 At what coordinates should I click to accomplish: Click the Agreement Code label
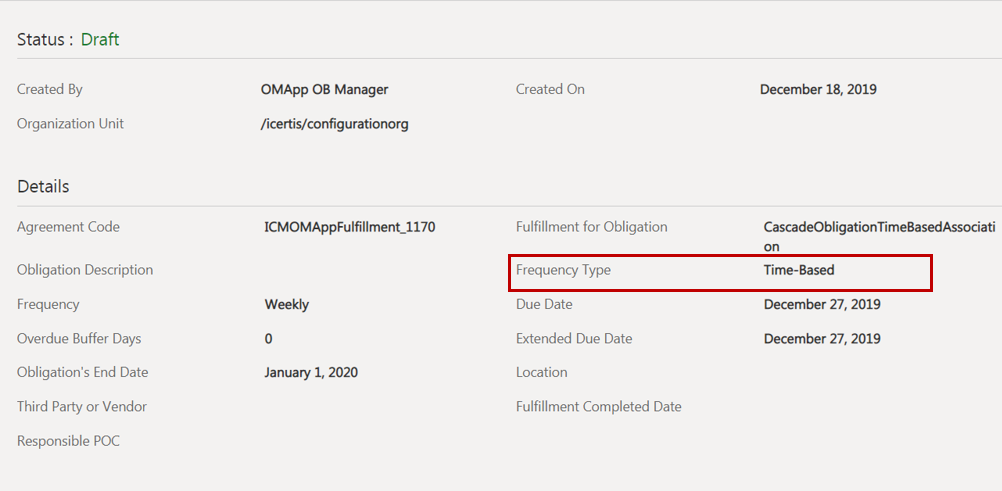click(x=68, y=227)
